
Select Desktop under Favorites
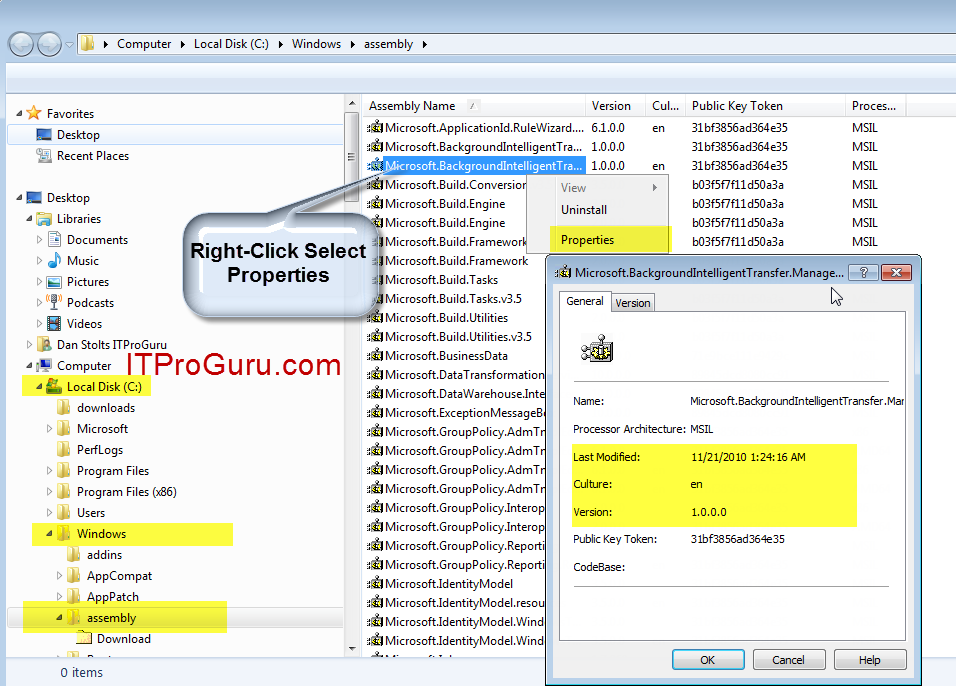(78, 135)
